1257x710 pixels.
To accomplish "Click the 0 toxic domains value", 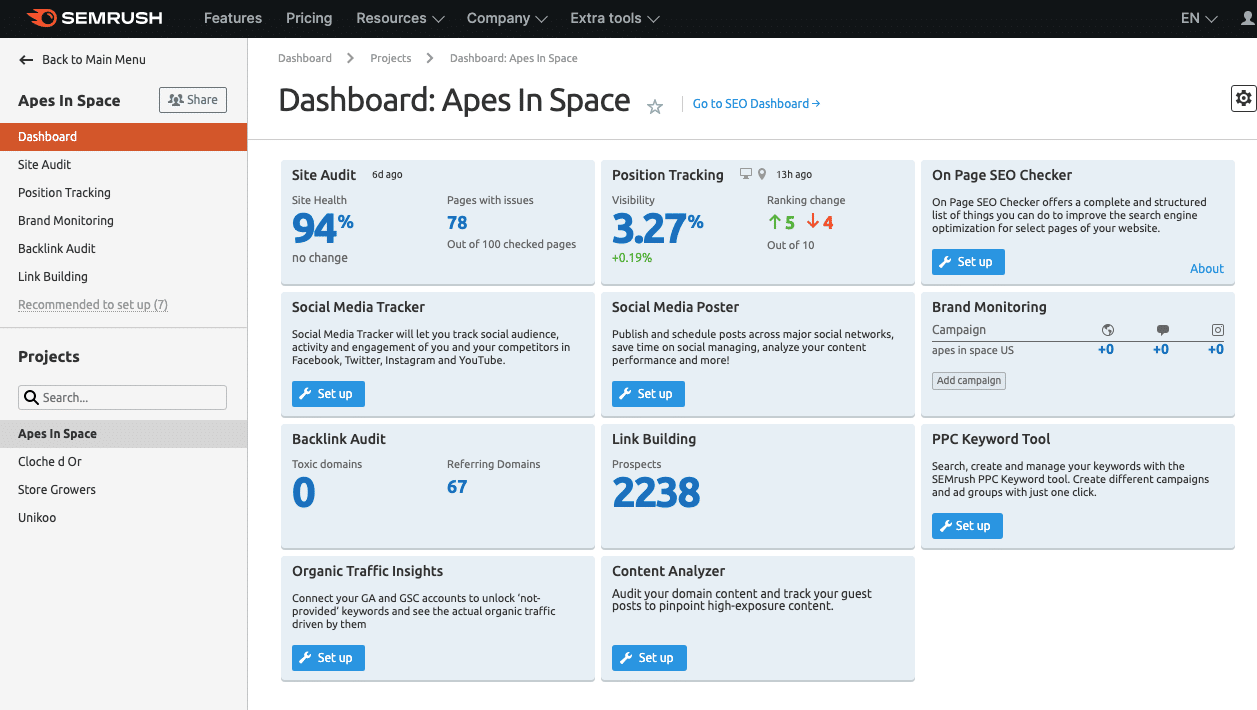I will (x=304, y=493).
